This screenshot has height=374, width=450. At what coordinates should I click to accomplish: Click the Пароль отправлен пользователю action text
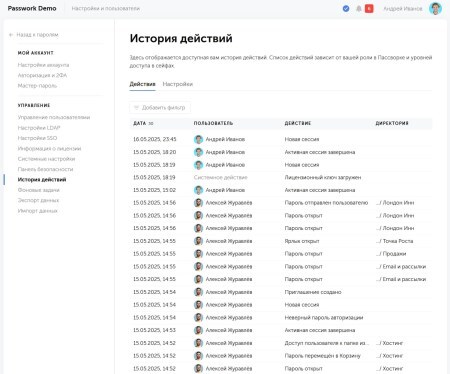(326, 203)
